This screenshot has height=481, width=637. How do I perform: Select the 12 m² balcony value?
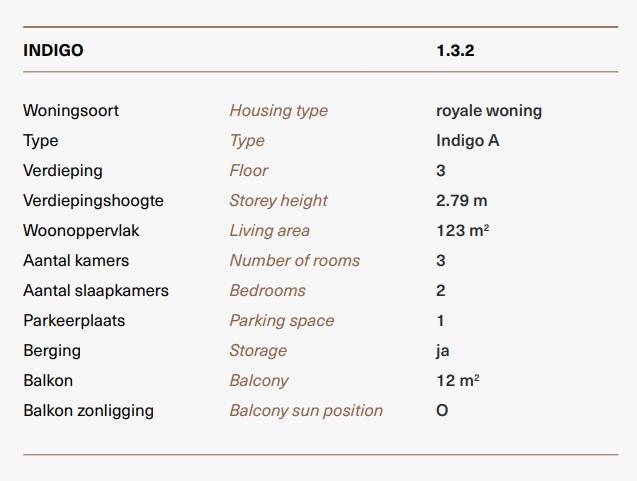click(x=458, y=381)
